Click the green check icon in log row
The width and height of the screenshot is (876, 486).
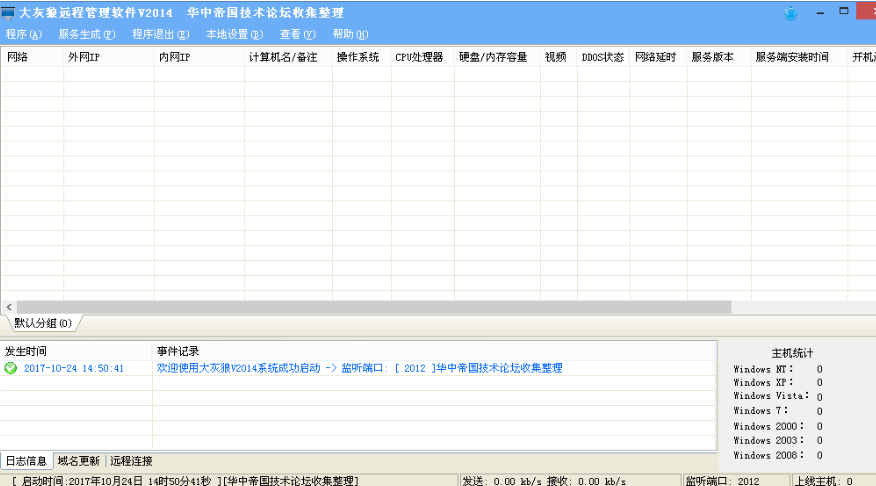(x=11, y=368)
